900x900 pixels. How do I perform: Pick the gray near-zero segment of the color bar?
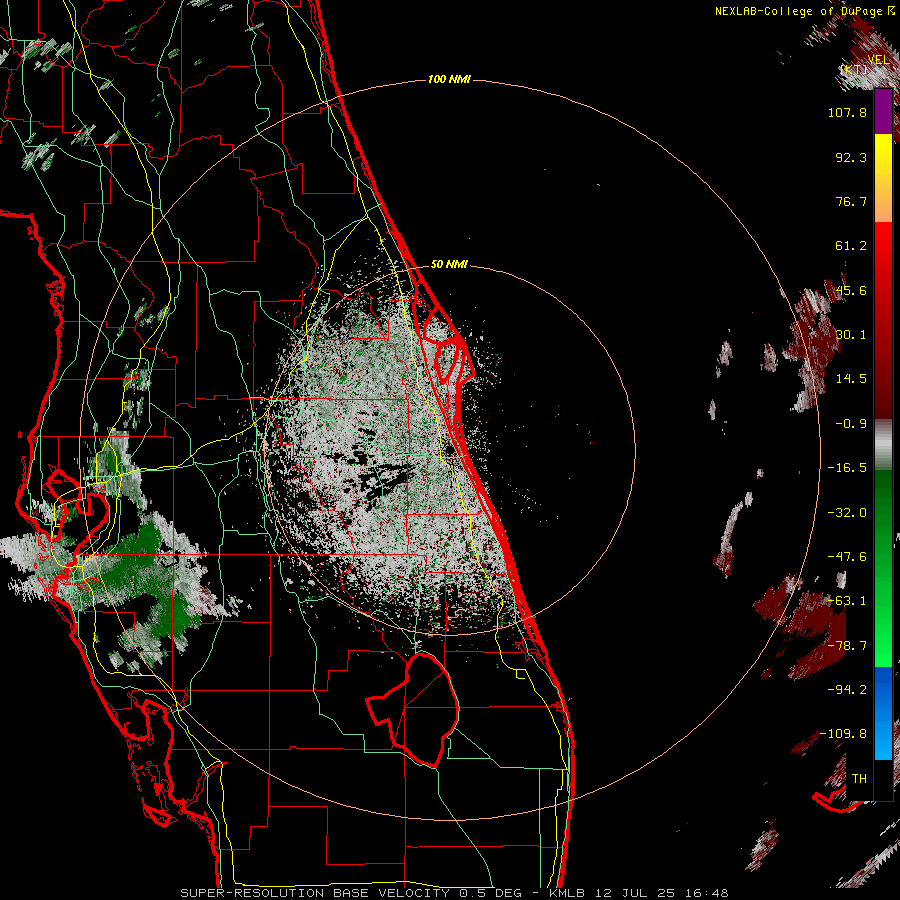click(883, 444)
